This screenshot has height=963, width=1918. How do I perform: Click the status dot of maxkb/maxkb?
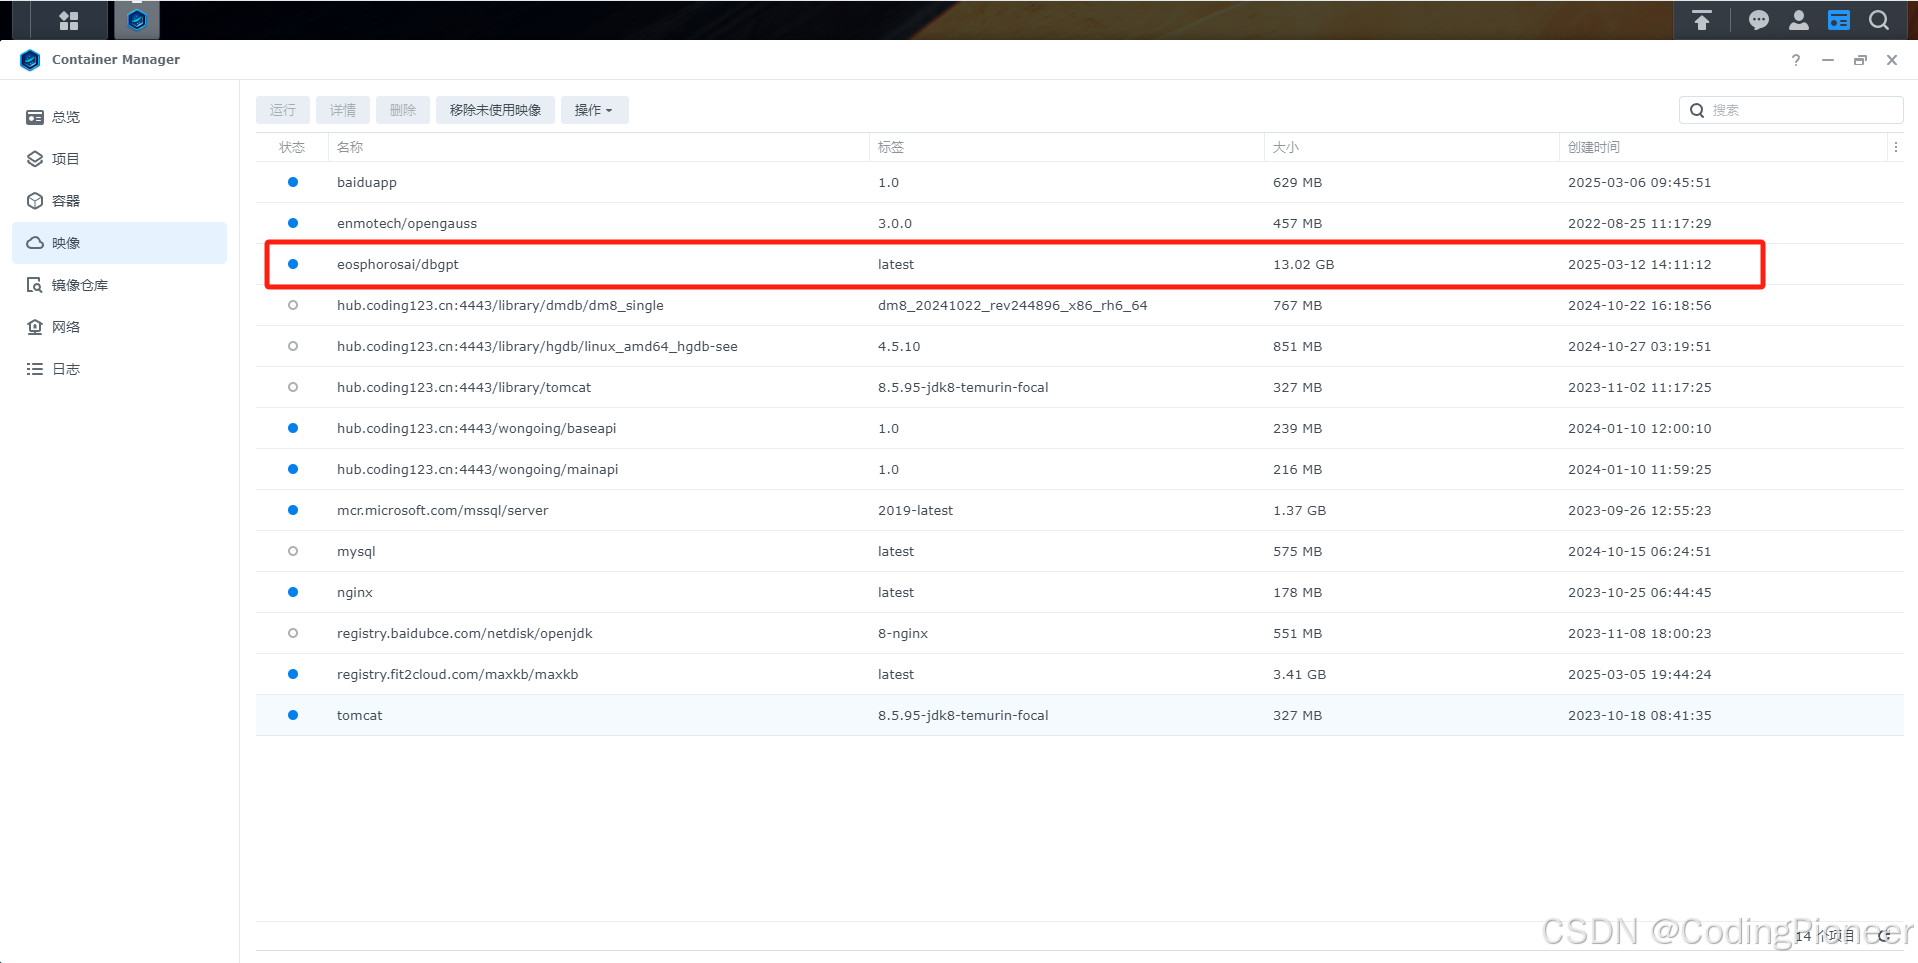pos(293,674)
